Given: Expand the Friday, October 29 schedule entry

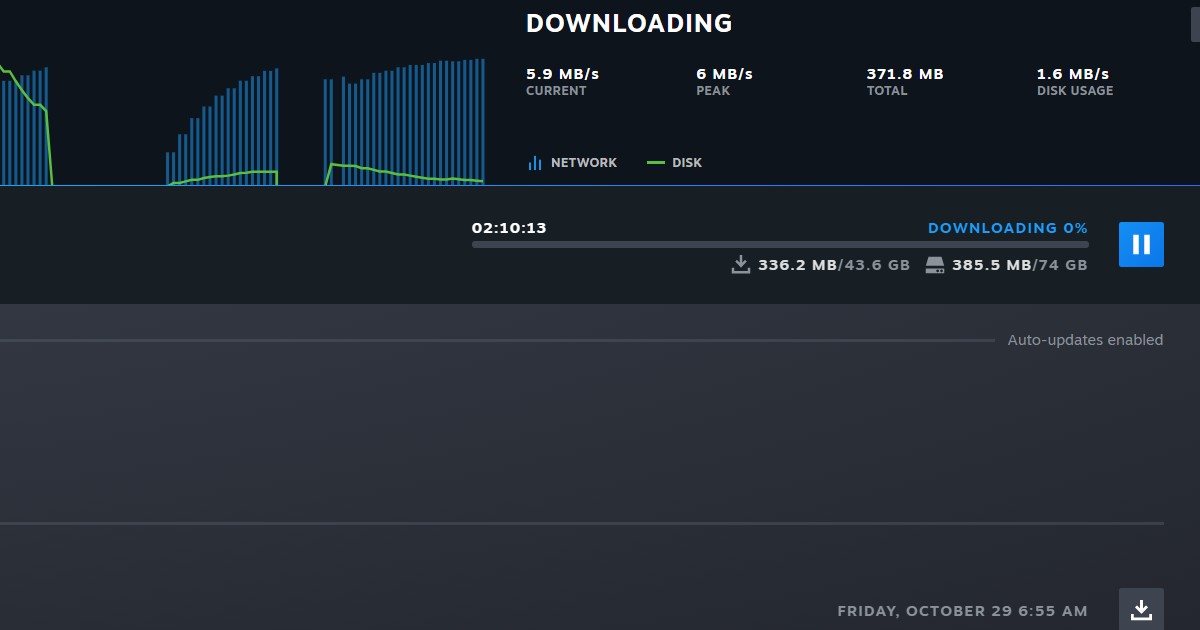Looking at the screenshot, I should click(963, 610).
